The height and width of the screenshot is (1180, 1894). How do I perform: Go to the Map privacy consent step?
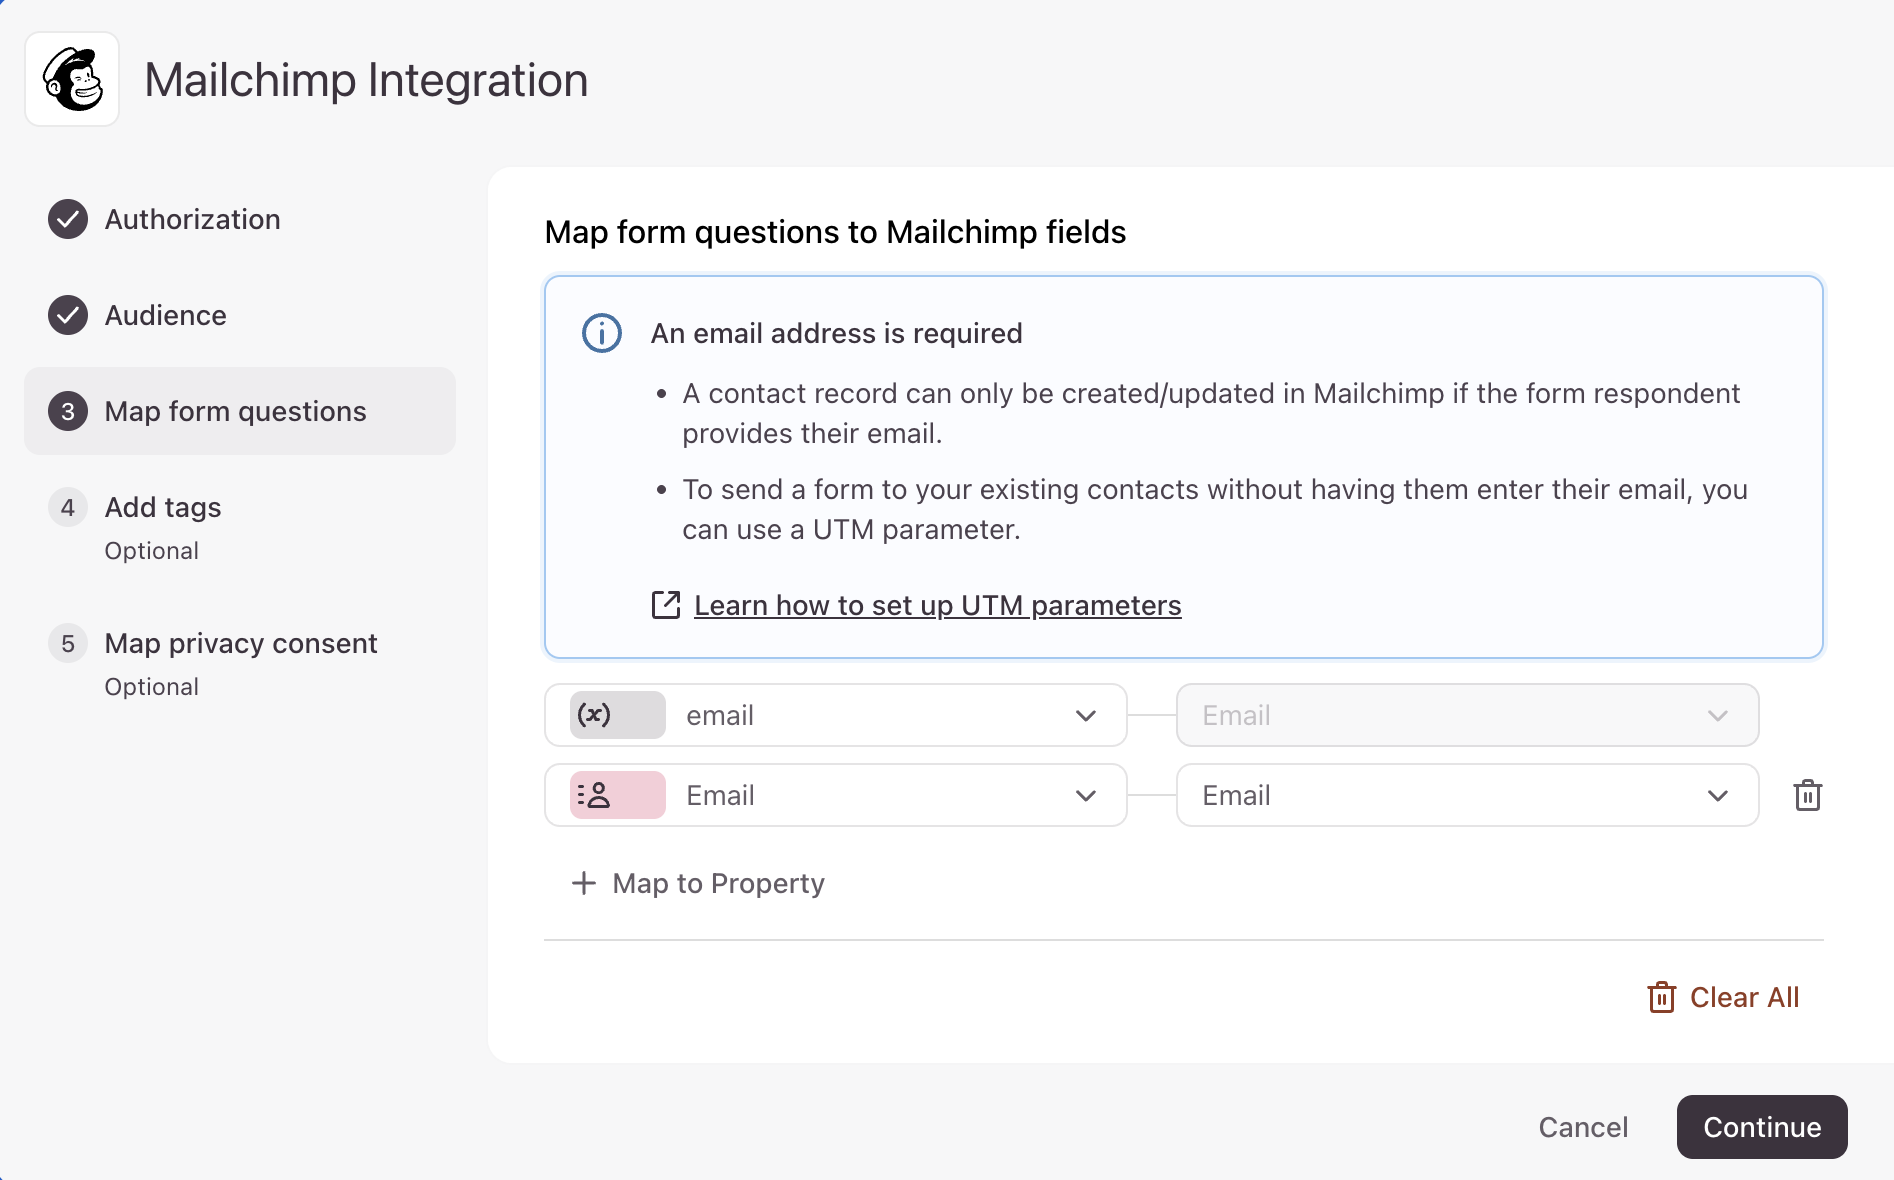coord(241,643)
